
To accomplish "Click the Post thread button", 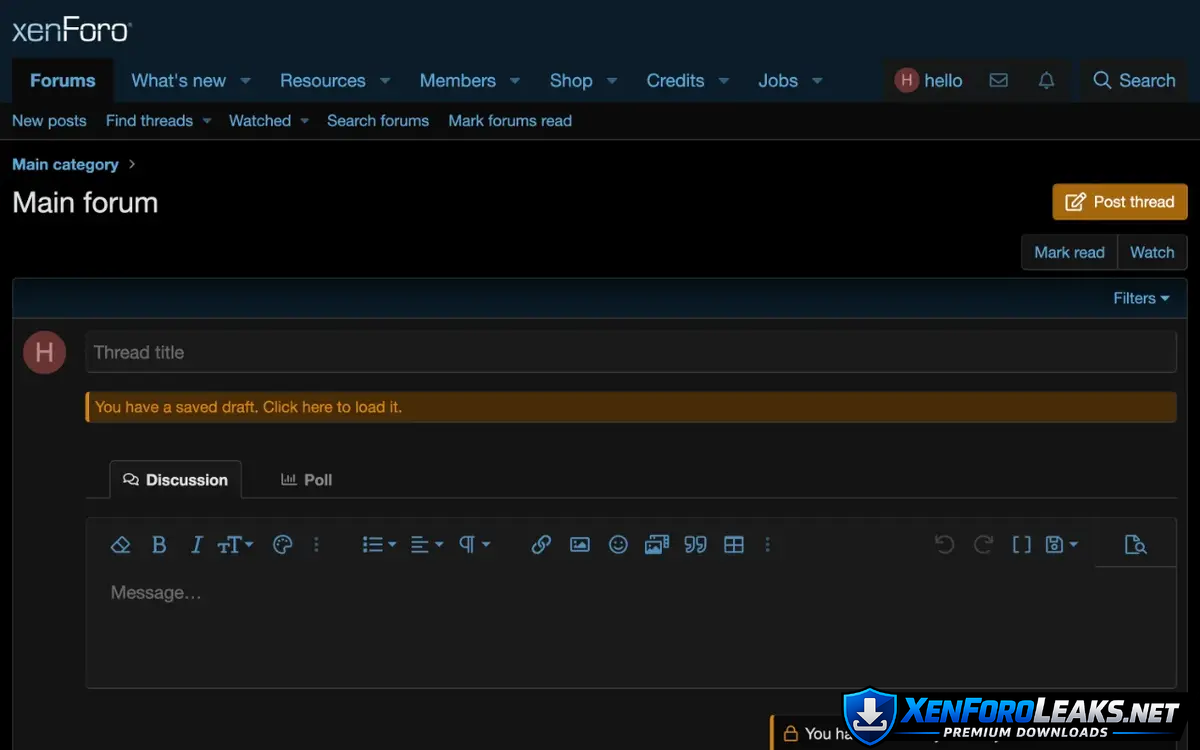I will point(1119,202).
